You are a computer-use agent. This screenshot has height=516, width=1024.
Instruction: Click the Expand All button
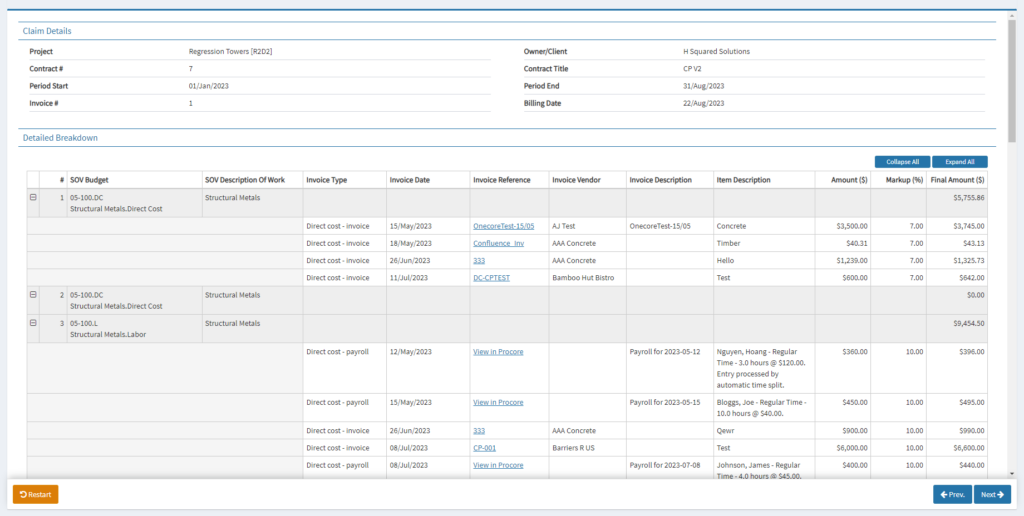coord(960,161)
